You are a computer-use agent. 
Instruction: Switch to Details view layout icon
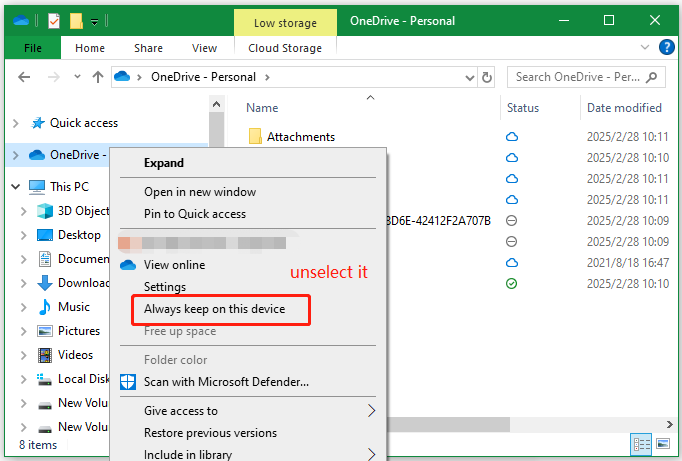pos(641,444)
